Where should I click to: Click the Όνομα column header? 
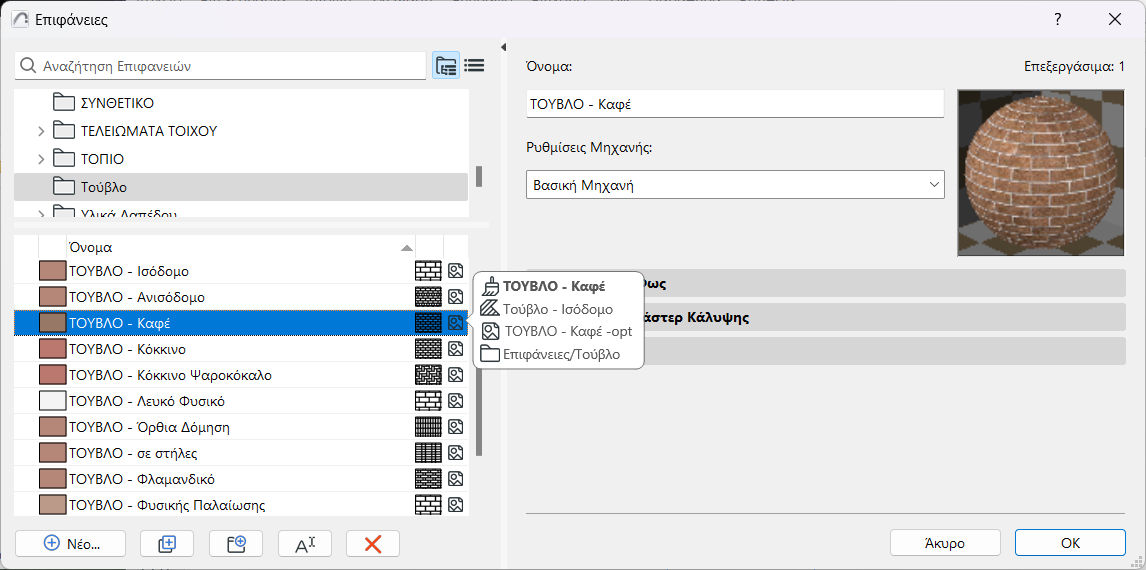[240, 248]
